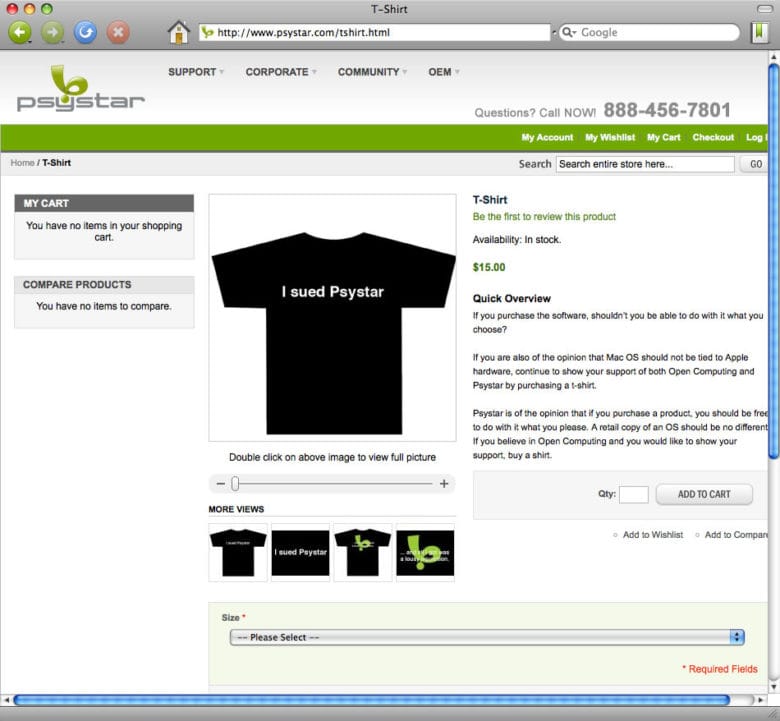Open the OEM menu
The height and width of the screenshot is (721, 780).
[444, 72]
